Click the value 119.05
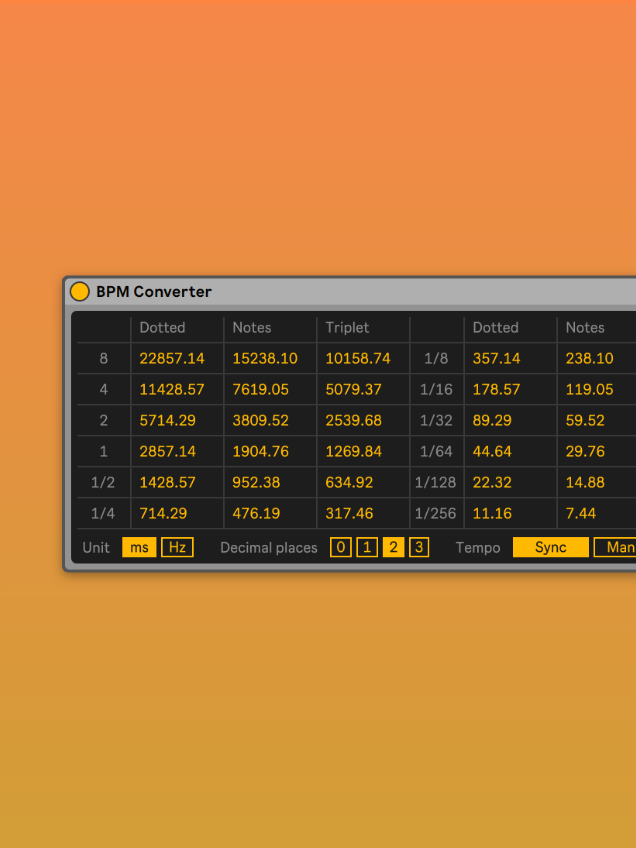Image resolution: width=636 pixels, height=848 pixels. tap(589, 389)
